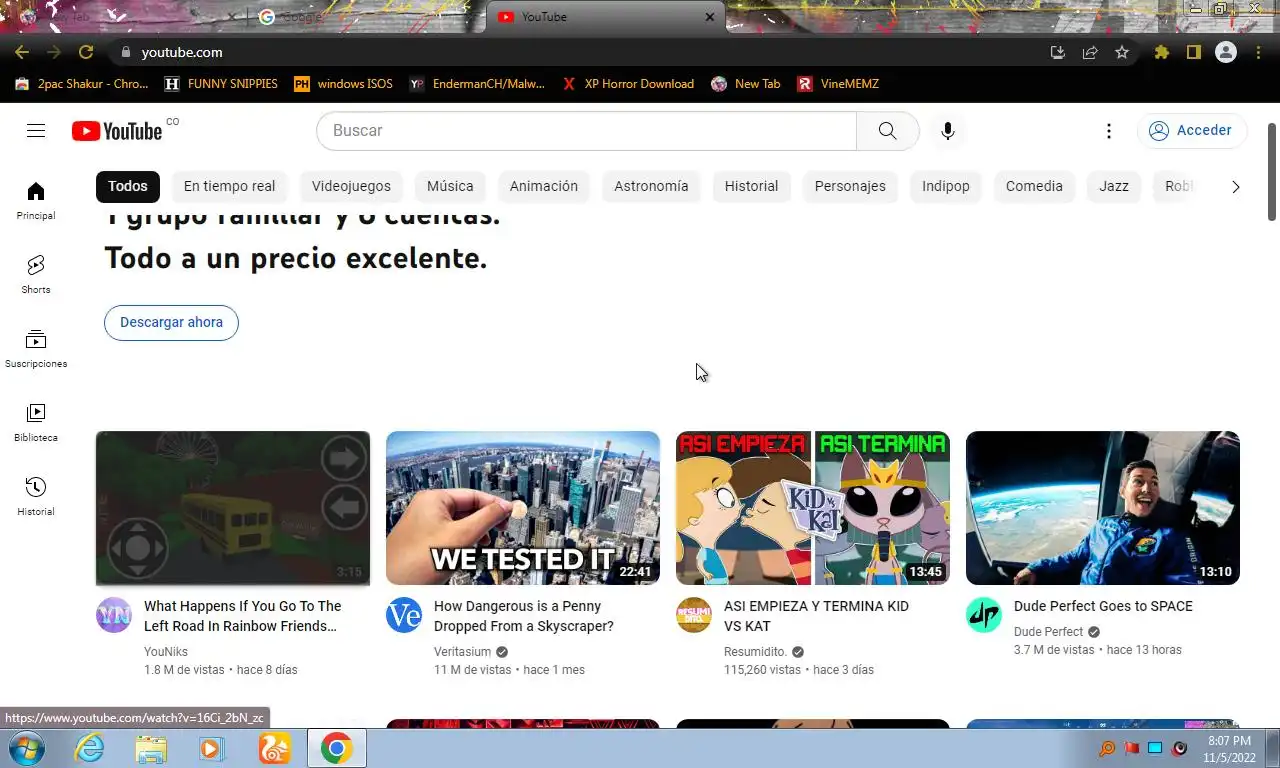1280x768 pixels.
Task: Click the Dude Perfect channel avatar
Action: pyautogui.click(x=984, y=615)
